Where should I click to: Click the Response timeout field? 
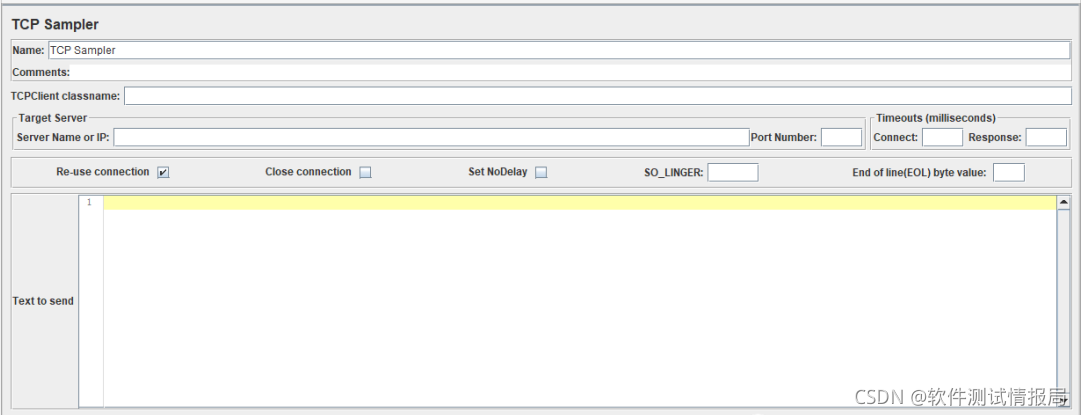[1046, 137]
